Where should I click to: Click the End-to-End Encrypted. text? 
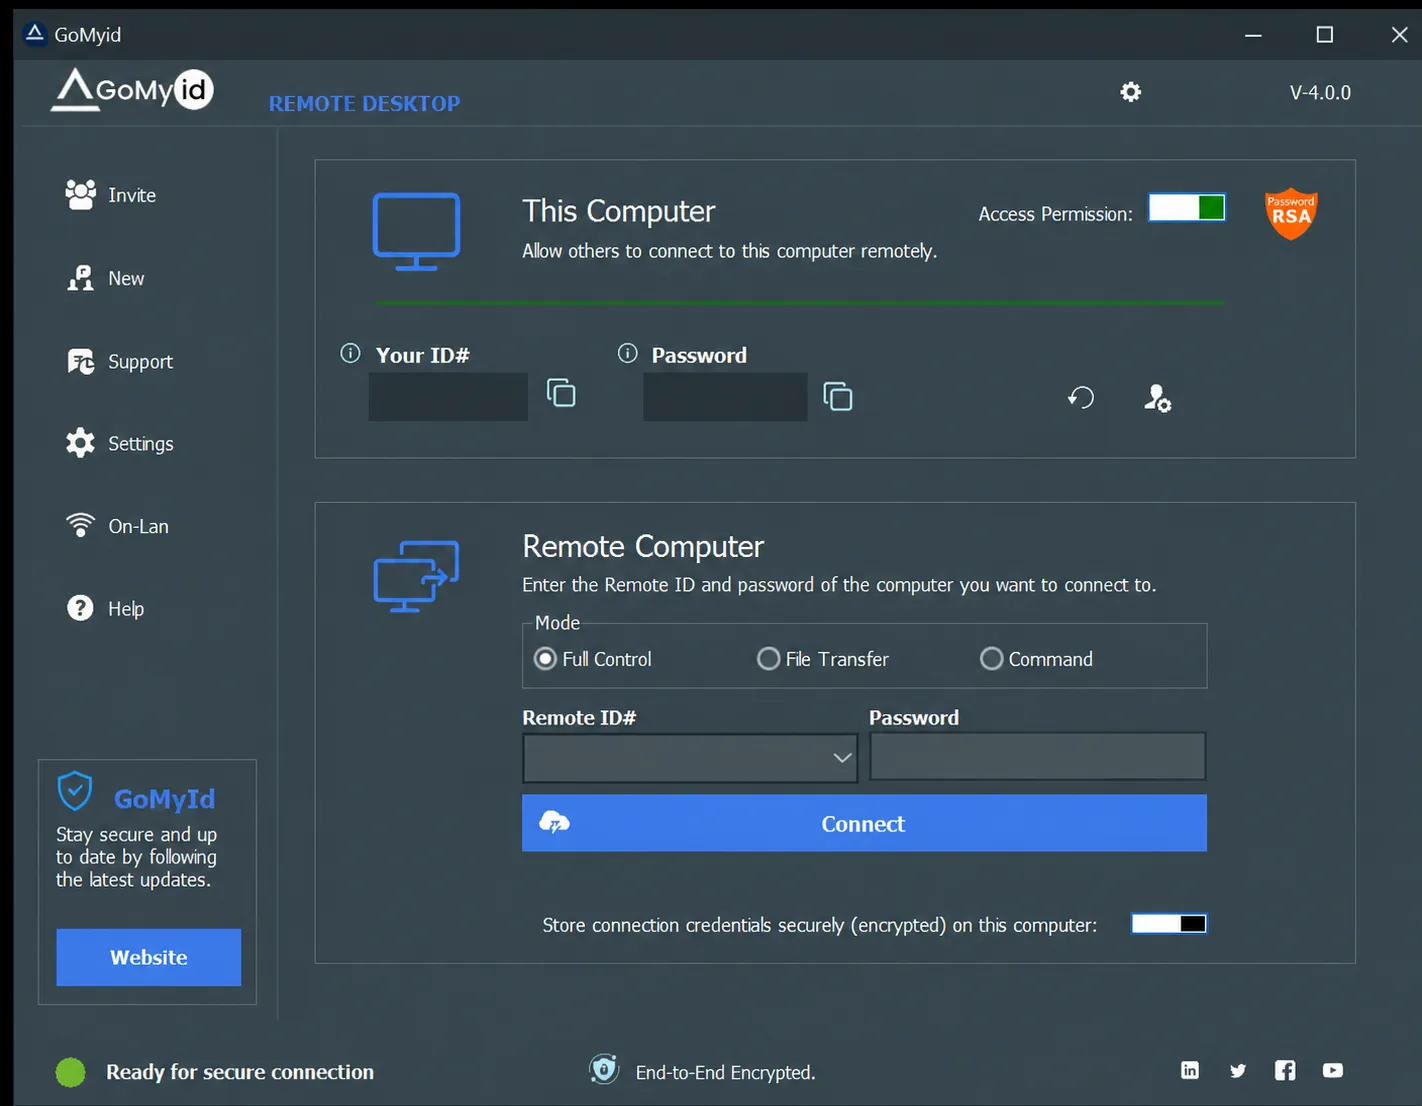coord(726,1072)
